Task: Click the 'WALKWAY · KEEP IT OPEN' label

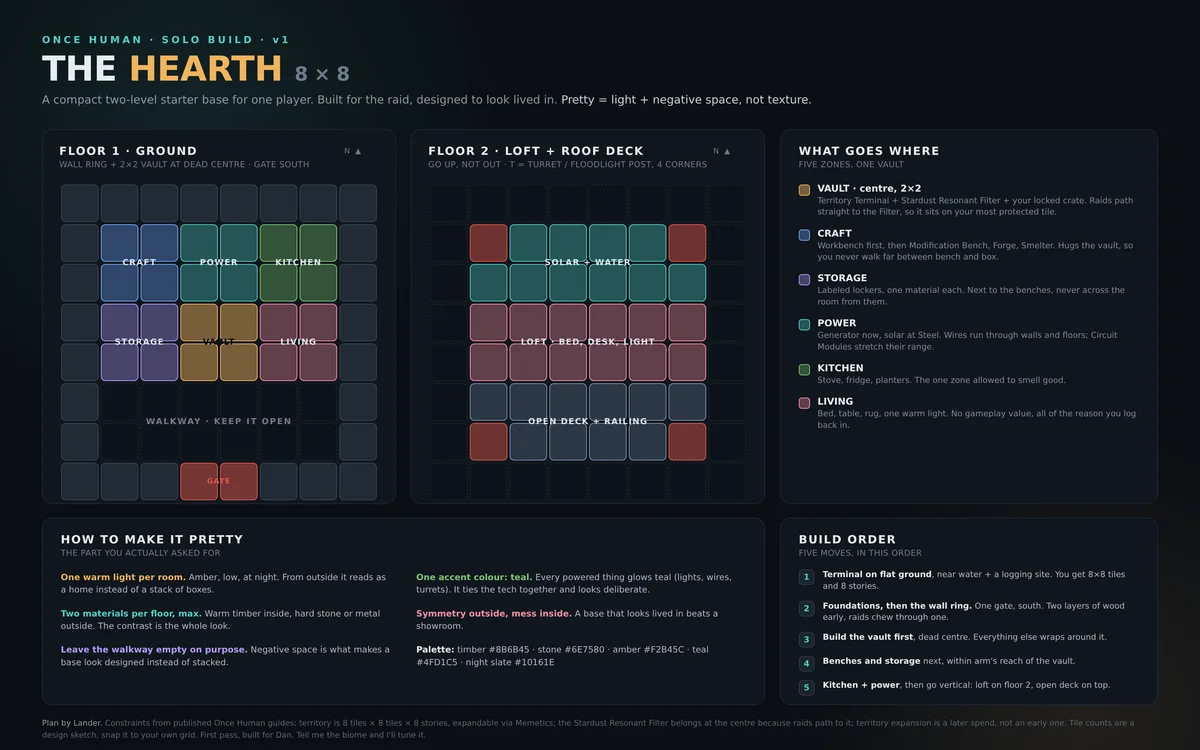Action: click(219, 421)
